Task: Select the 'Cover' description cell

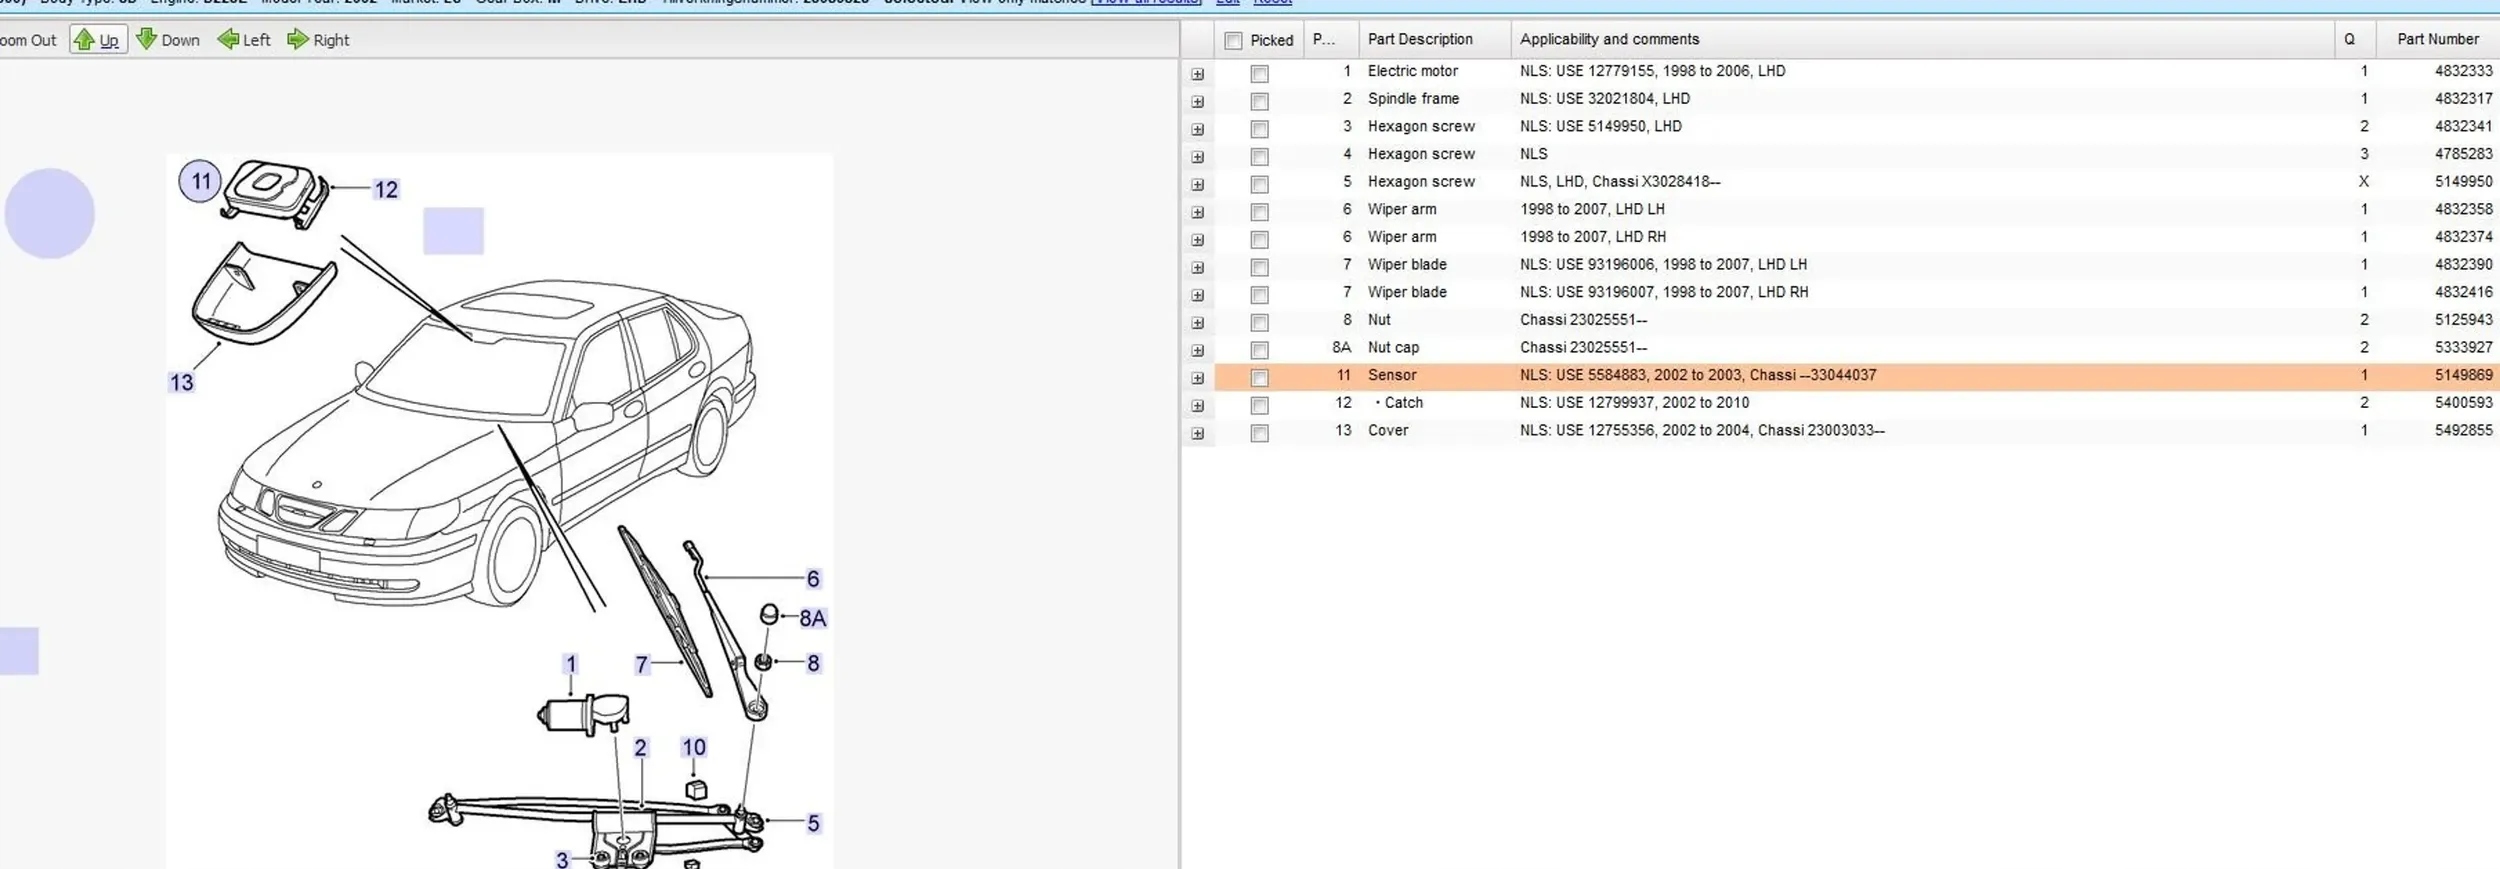Action: [1388, 430]
